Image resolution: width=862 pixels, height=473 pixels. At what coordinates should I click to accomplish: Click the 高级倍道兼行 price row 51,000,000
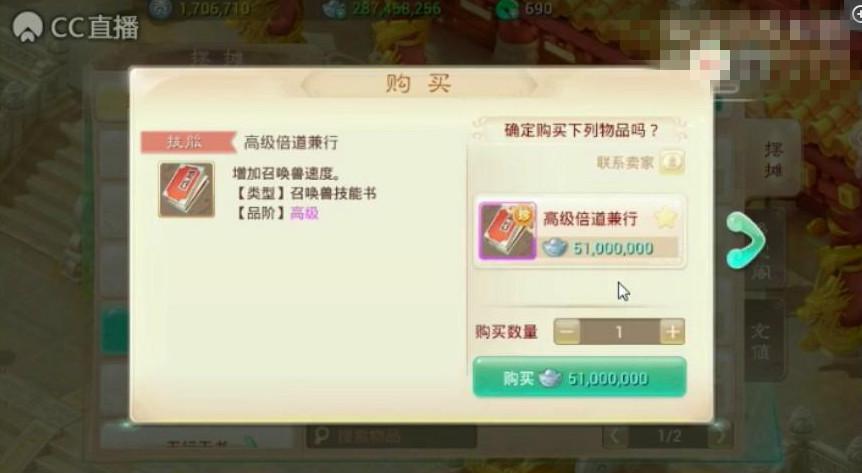610,248
